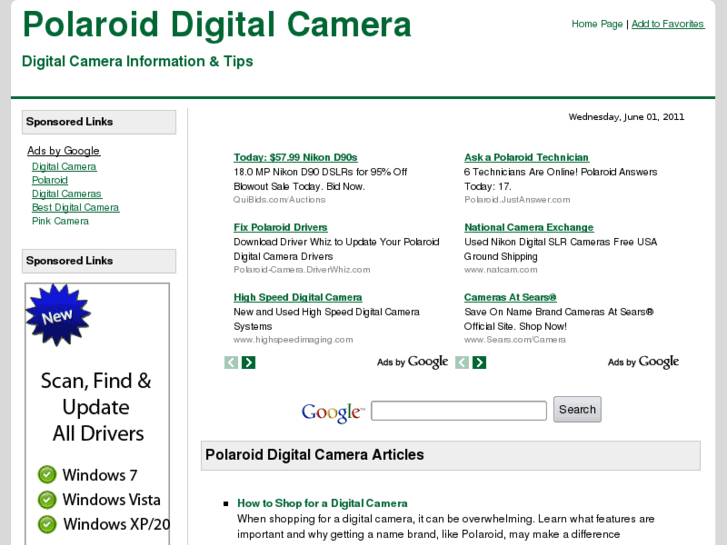Image resolution: width=727 pixels, height=545 pixels.
Task: Click Polaroid Digital Camera Articles heading
Action: pos(314,455)
